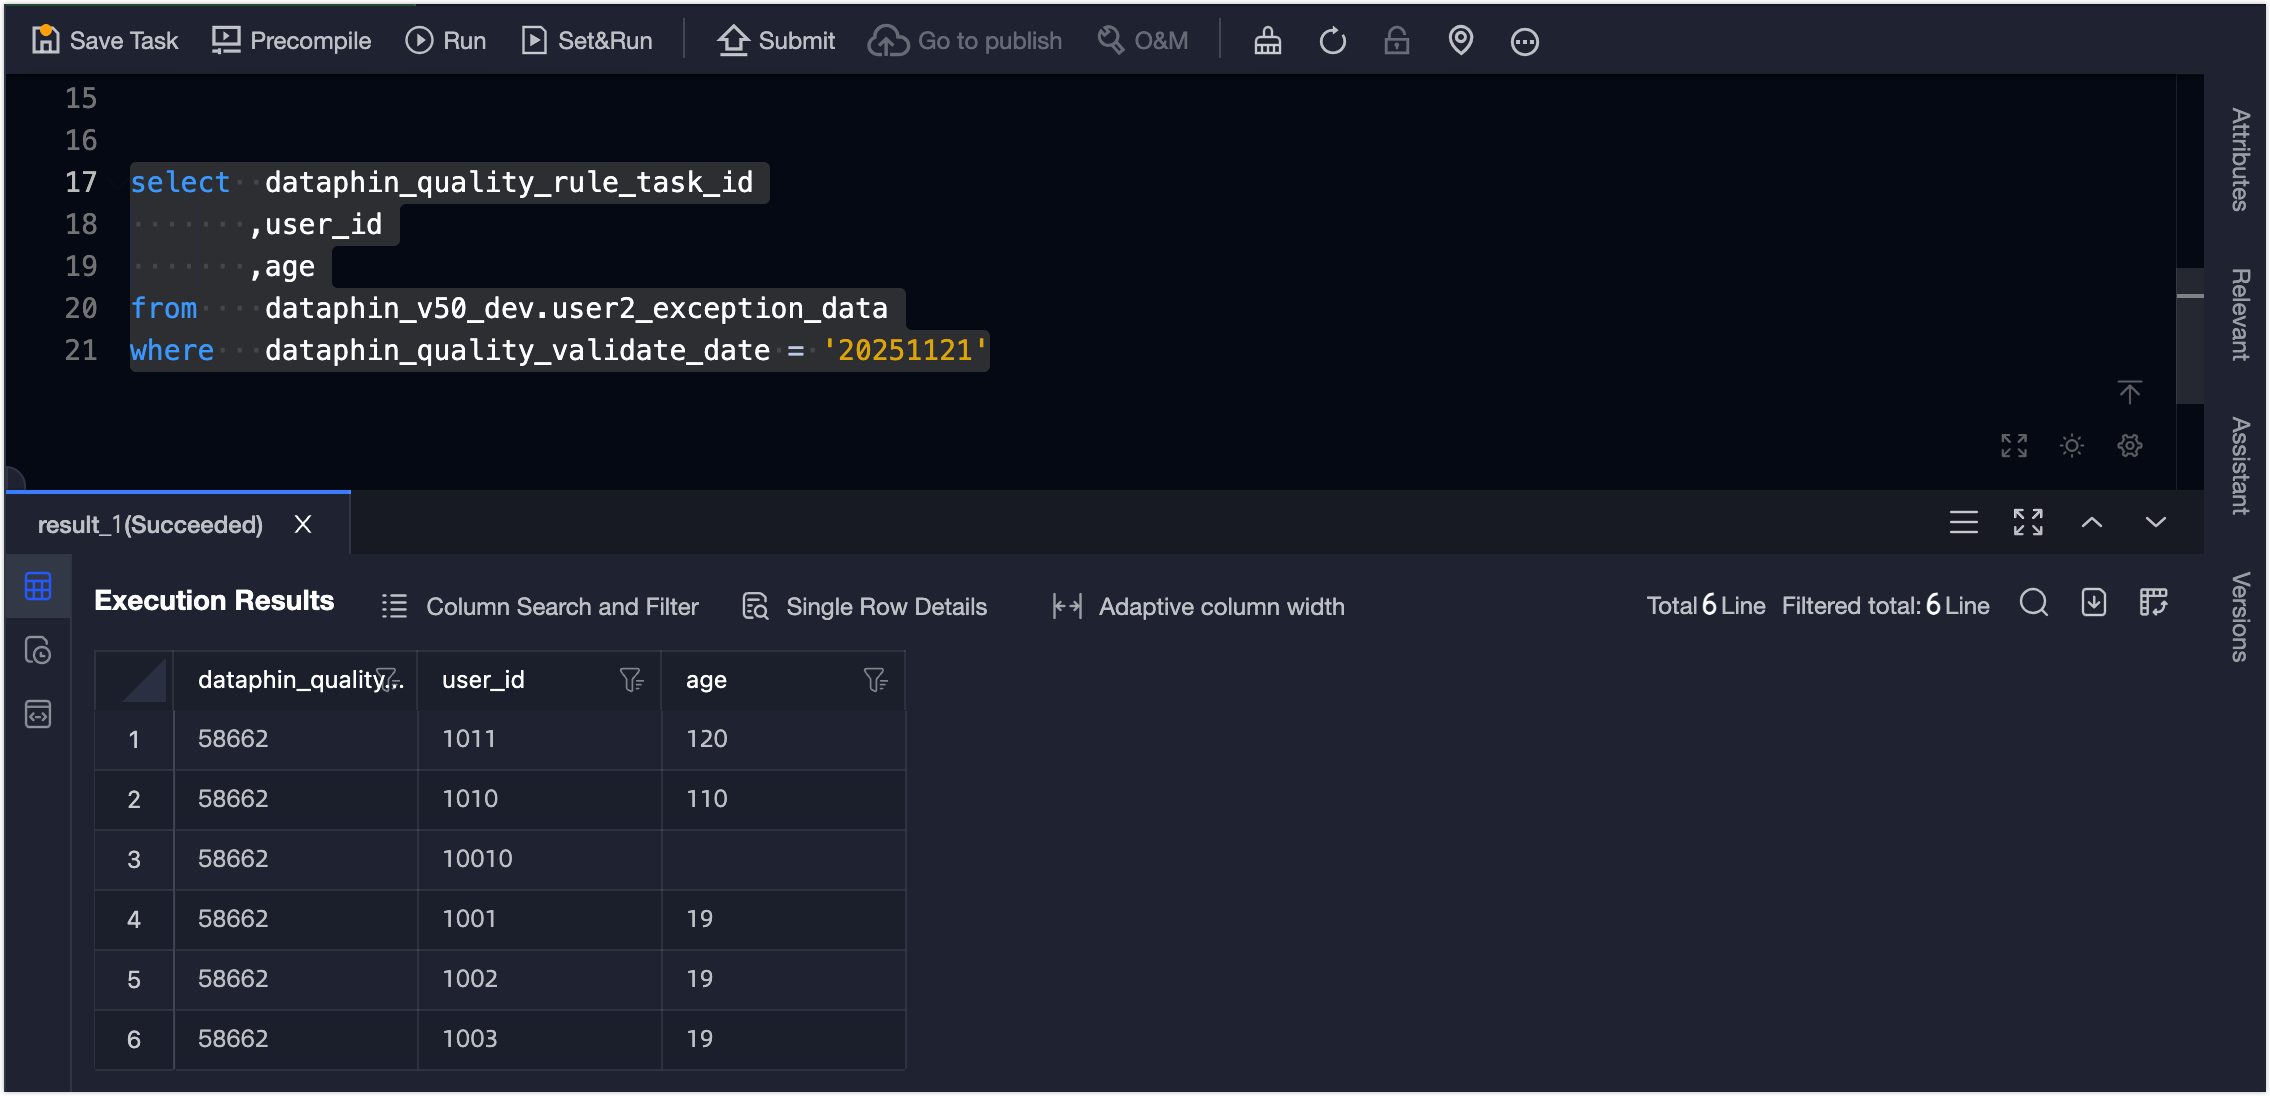The width and height of the screenshot is (2270, 1096).
Task: Open the code view icon in sidebar
Action: (38, 715)
